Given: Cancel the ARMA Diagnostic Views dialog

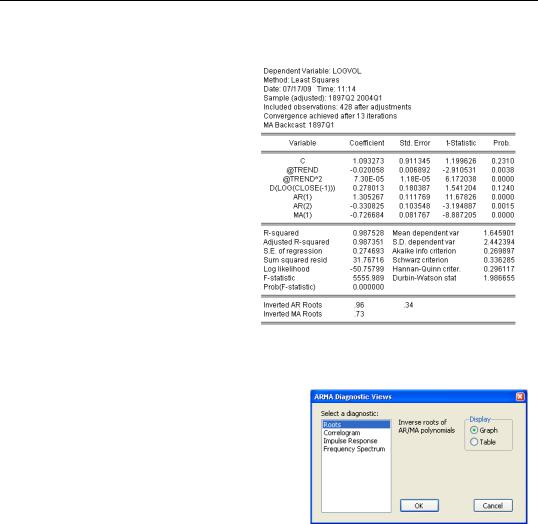Looking at the screenshot, I should click(493, 505).
